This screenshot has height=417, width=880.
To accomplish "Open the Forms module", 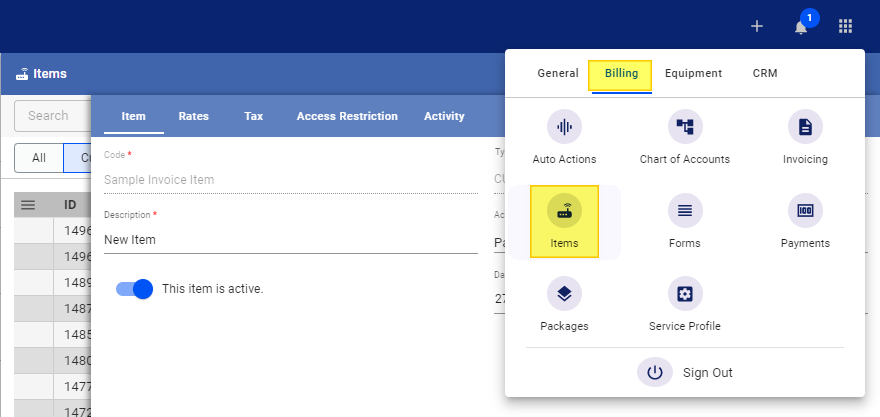I will (x=684, y=211).
